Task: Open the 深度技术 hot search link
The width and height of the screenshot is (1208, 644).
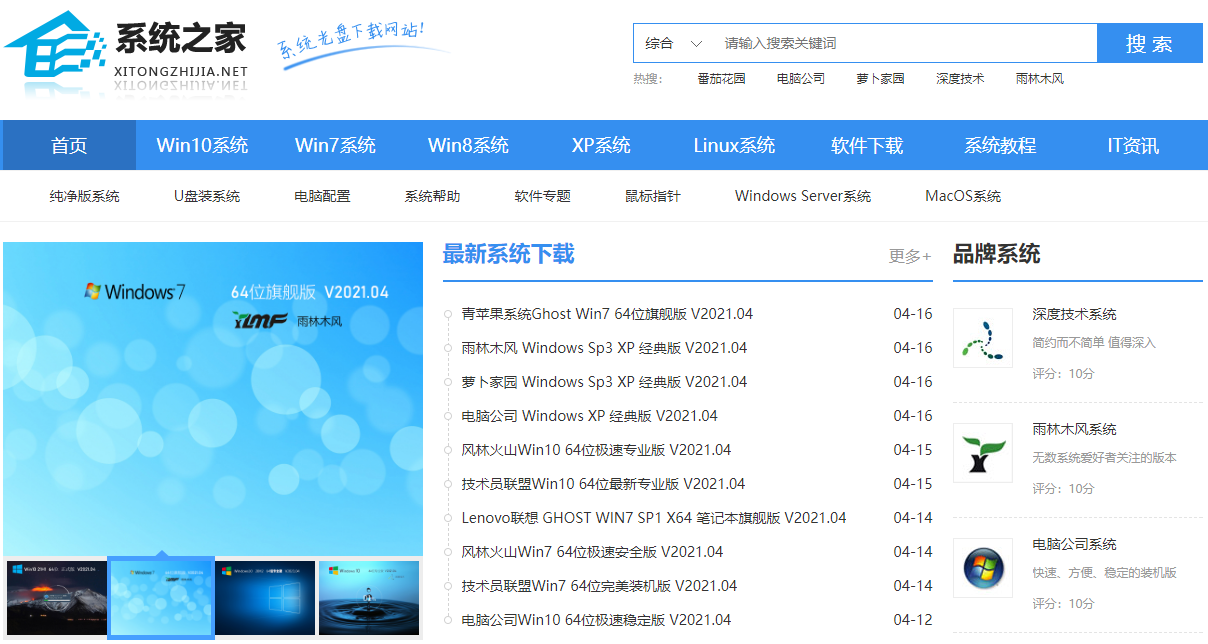Action: (960, 78)
